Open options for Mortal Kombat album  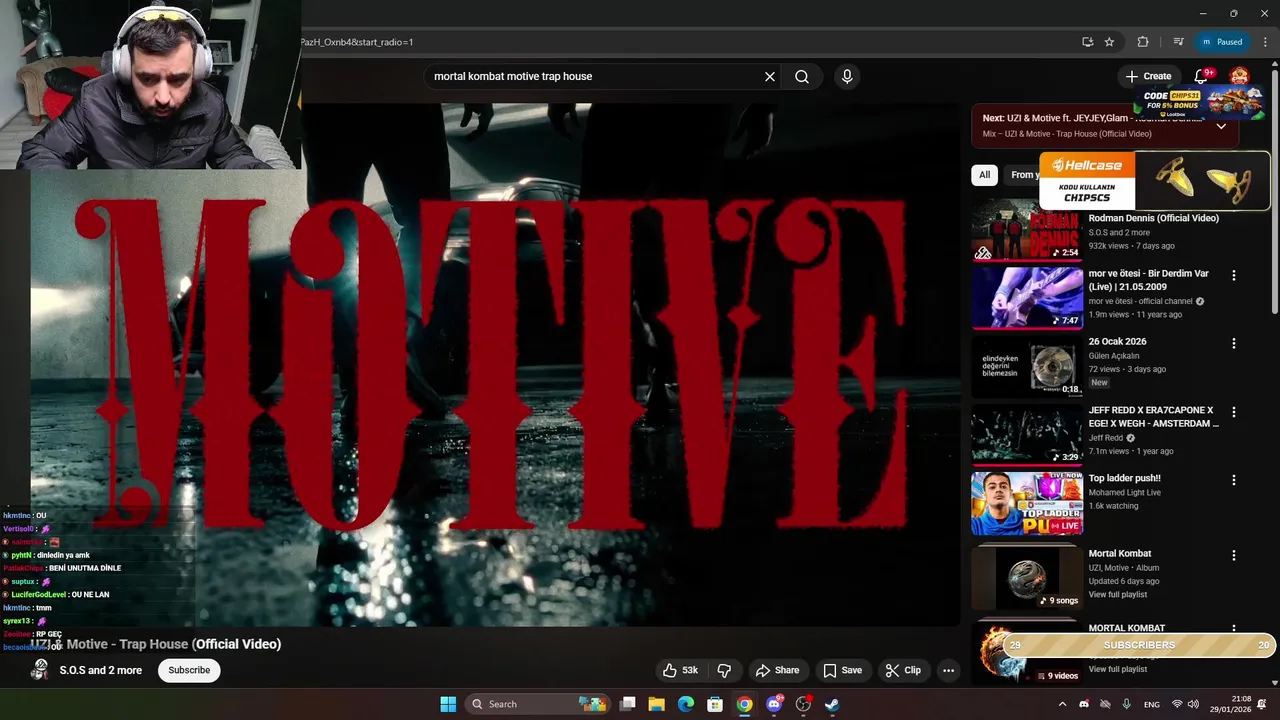(x=1233, y=555)
